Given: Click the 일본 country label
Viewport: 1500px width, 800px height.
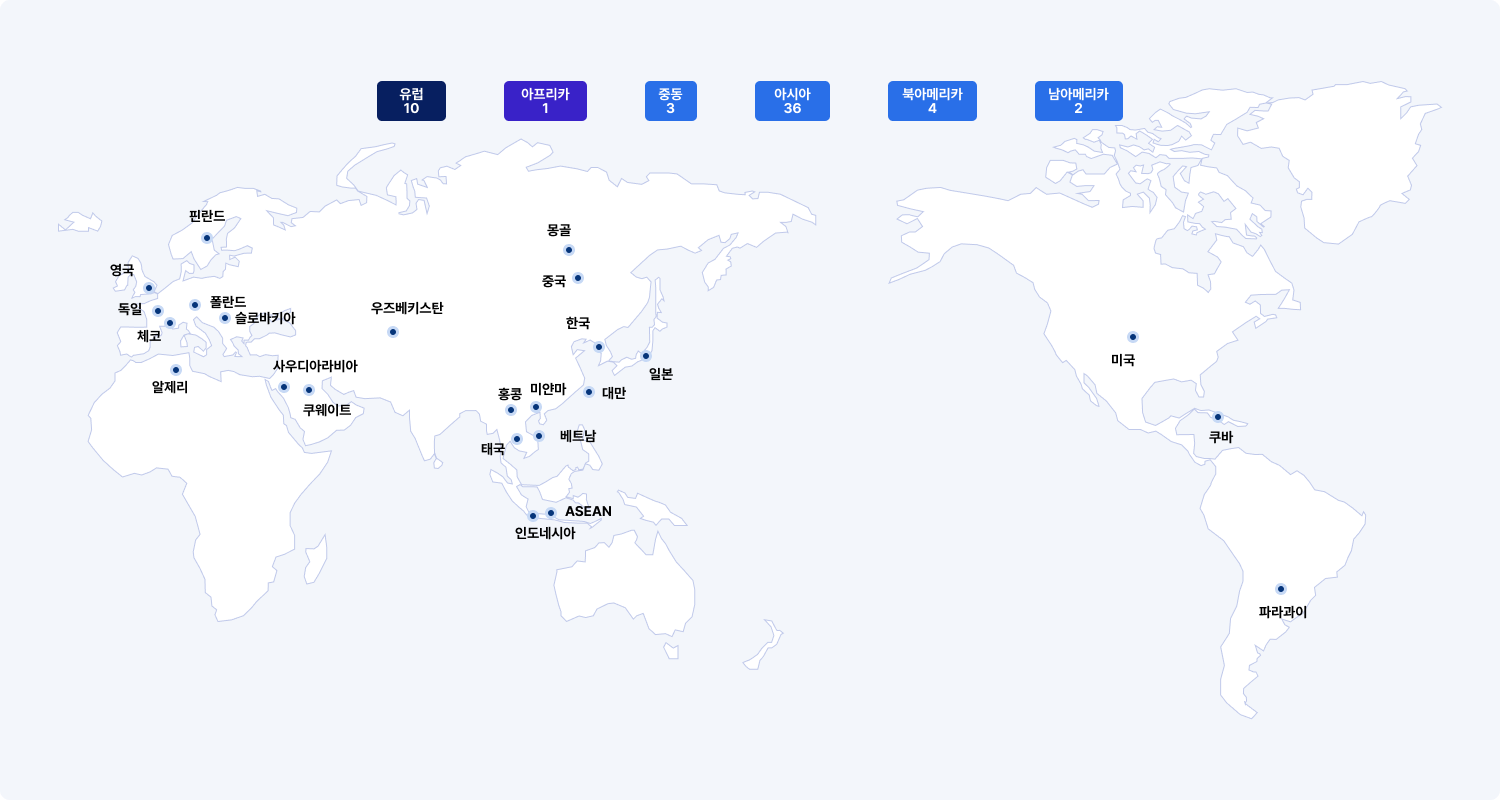Looking at the screenshot, I should tap(661, 374).
